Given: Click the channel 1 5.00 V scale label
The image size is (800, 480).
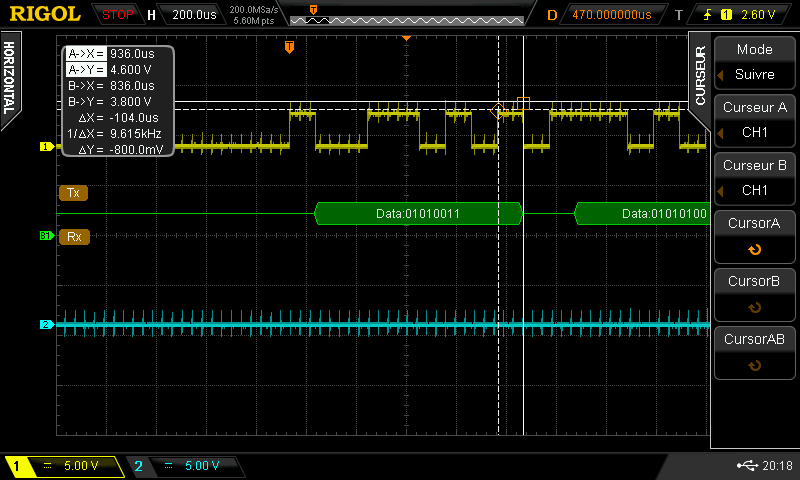Looking at the screenshot, I should click(81, 466).
